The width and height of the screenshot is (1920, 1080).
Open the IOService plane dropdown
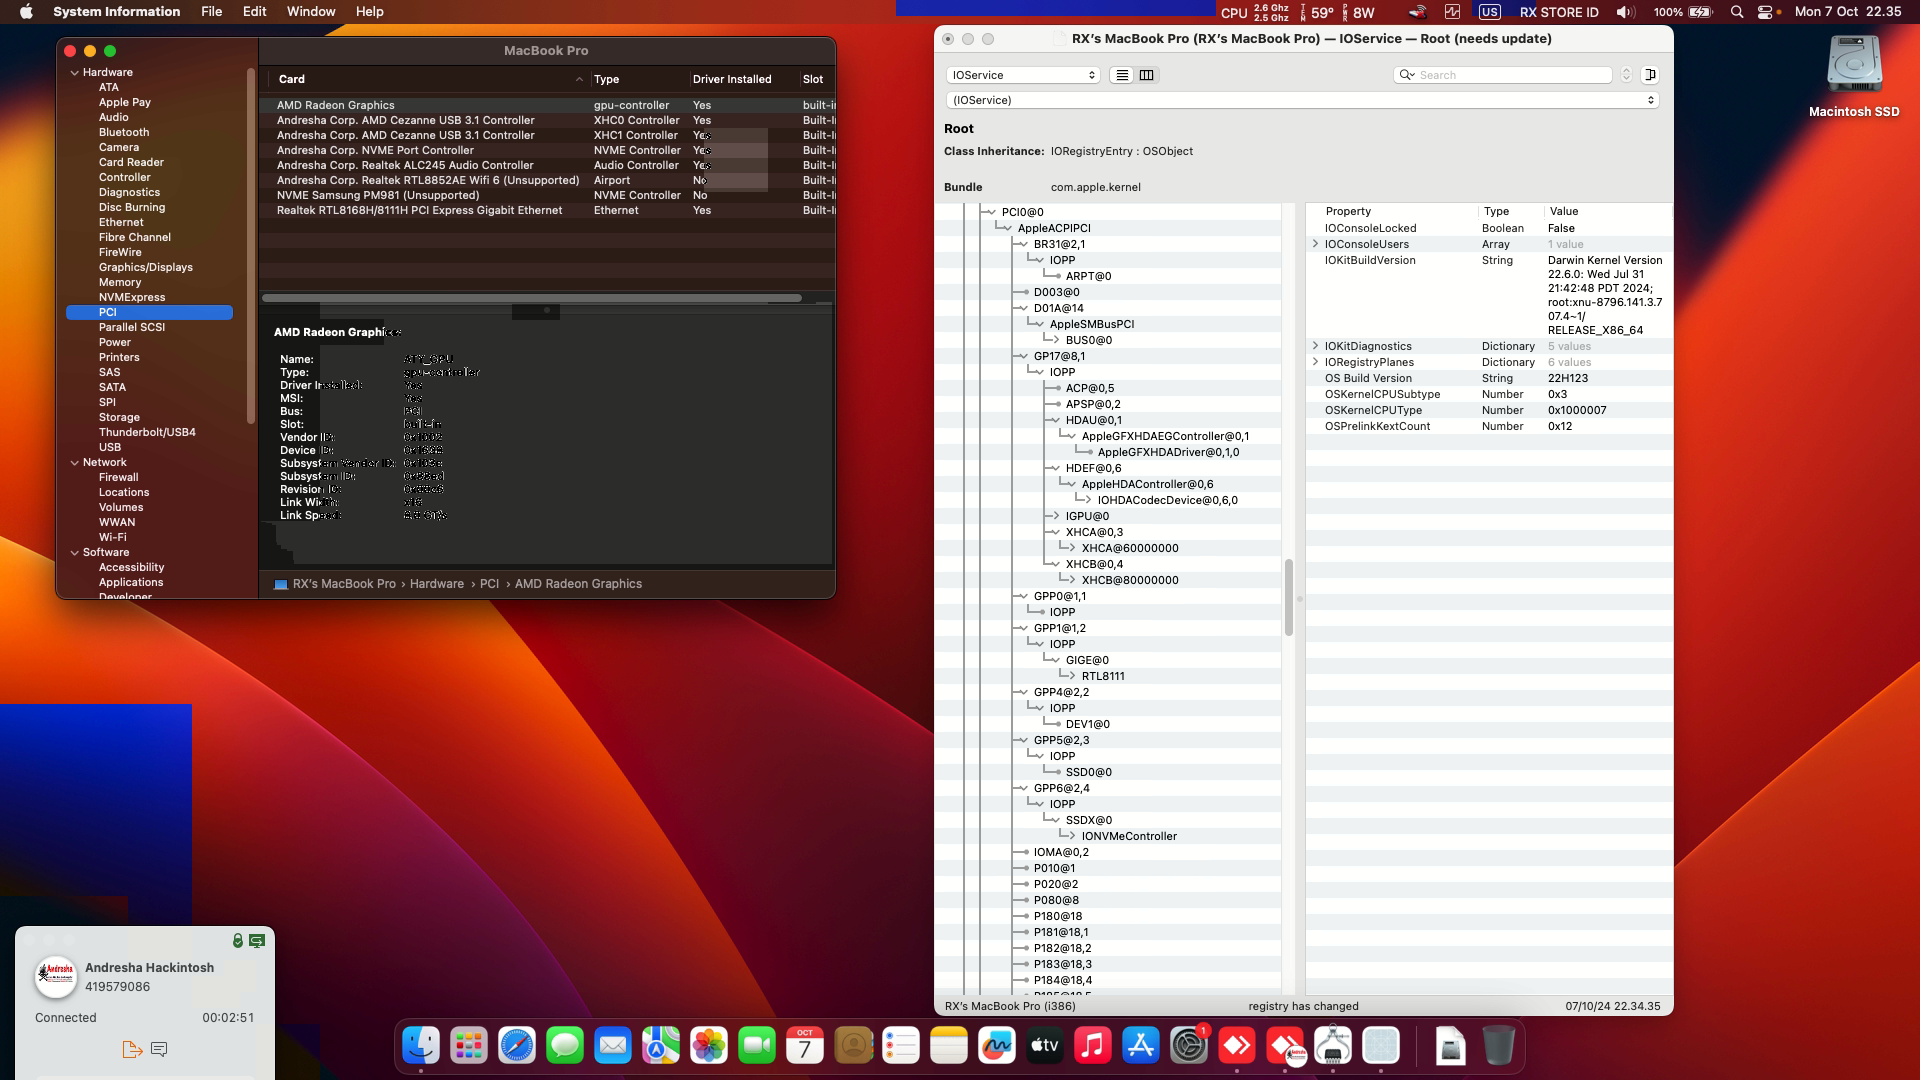click(1023, 75)
